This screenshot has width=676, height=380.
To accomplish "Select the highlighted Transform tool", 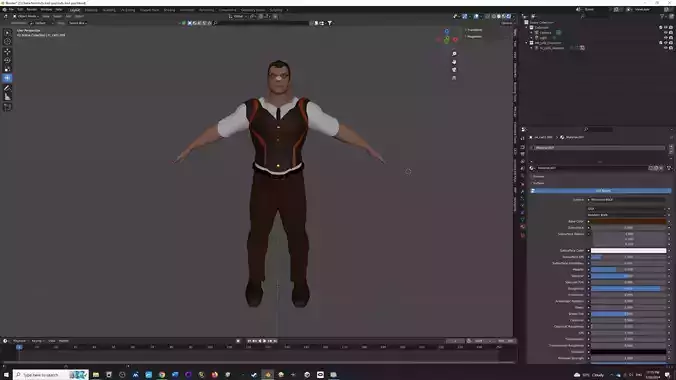I will pos(7,78).
